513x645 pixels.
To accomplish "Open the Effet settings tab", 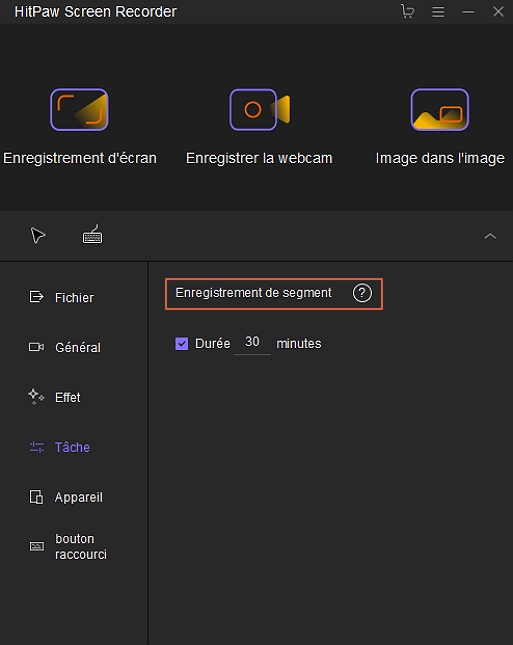I will [55, 397].
